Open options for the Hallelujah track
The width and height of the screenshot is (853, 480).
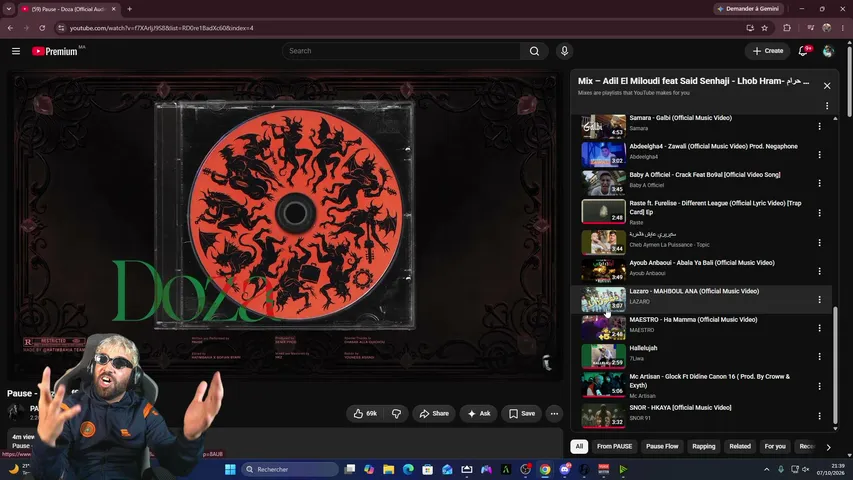(819, 356)
